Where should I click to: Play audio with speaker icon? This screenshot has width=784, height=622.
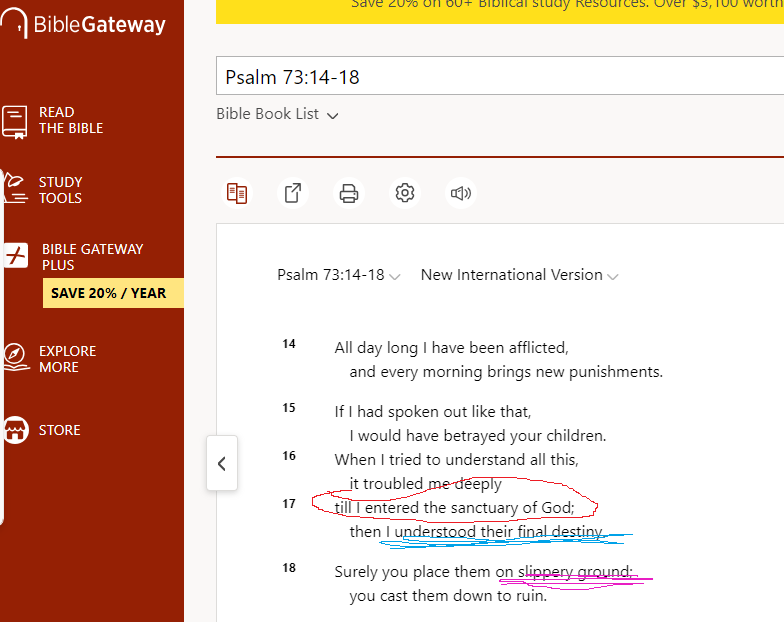click(461, 193)
